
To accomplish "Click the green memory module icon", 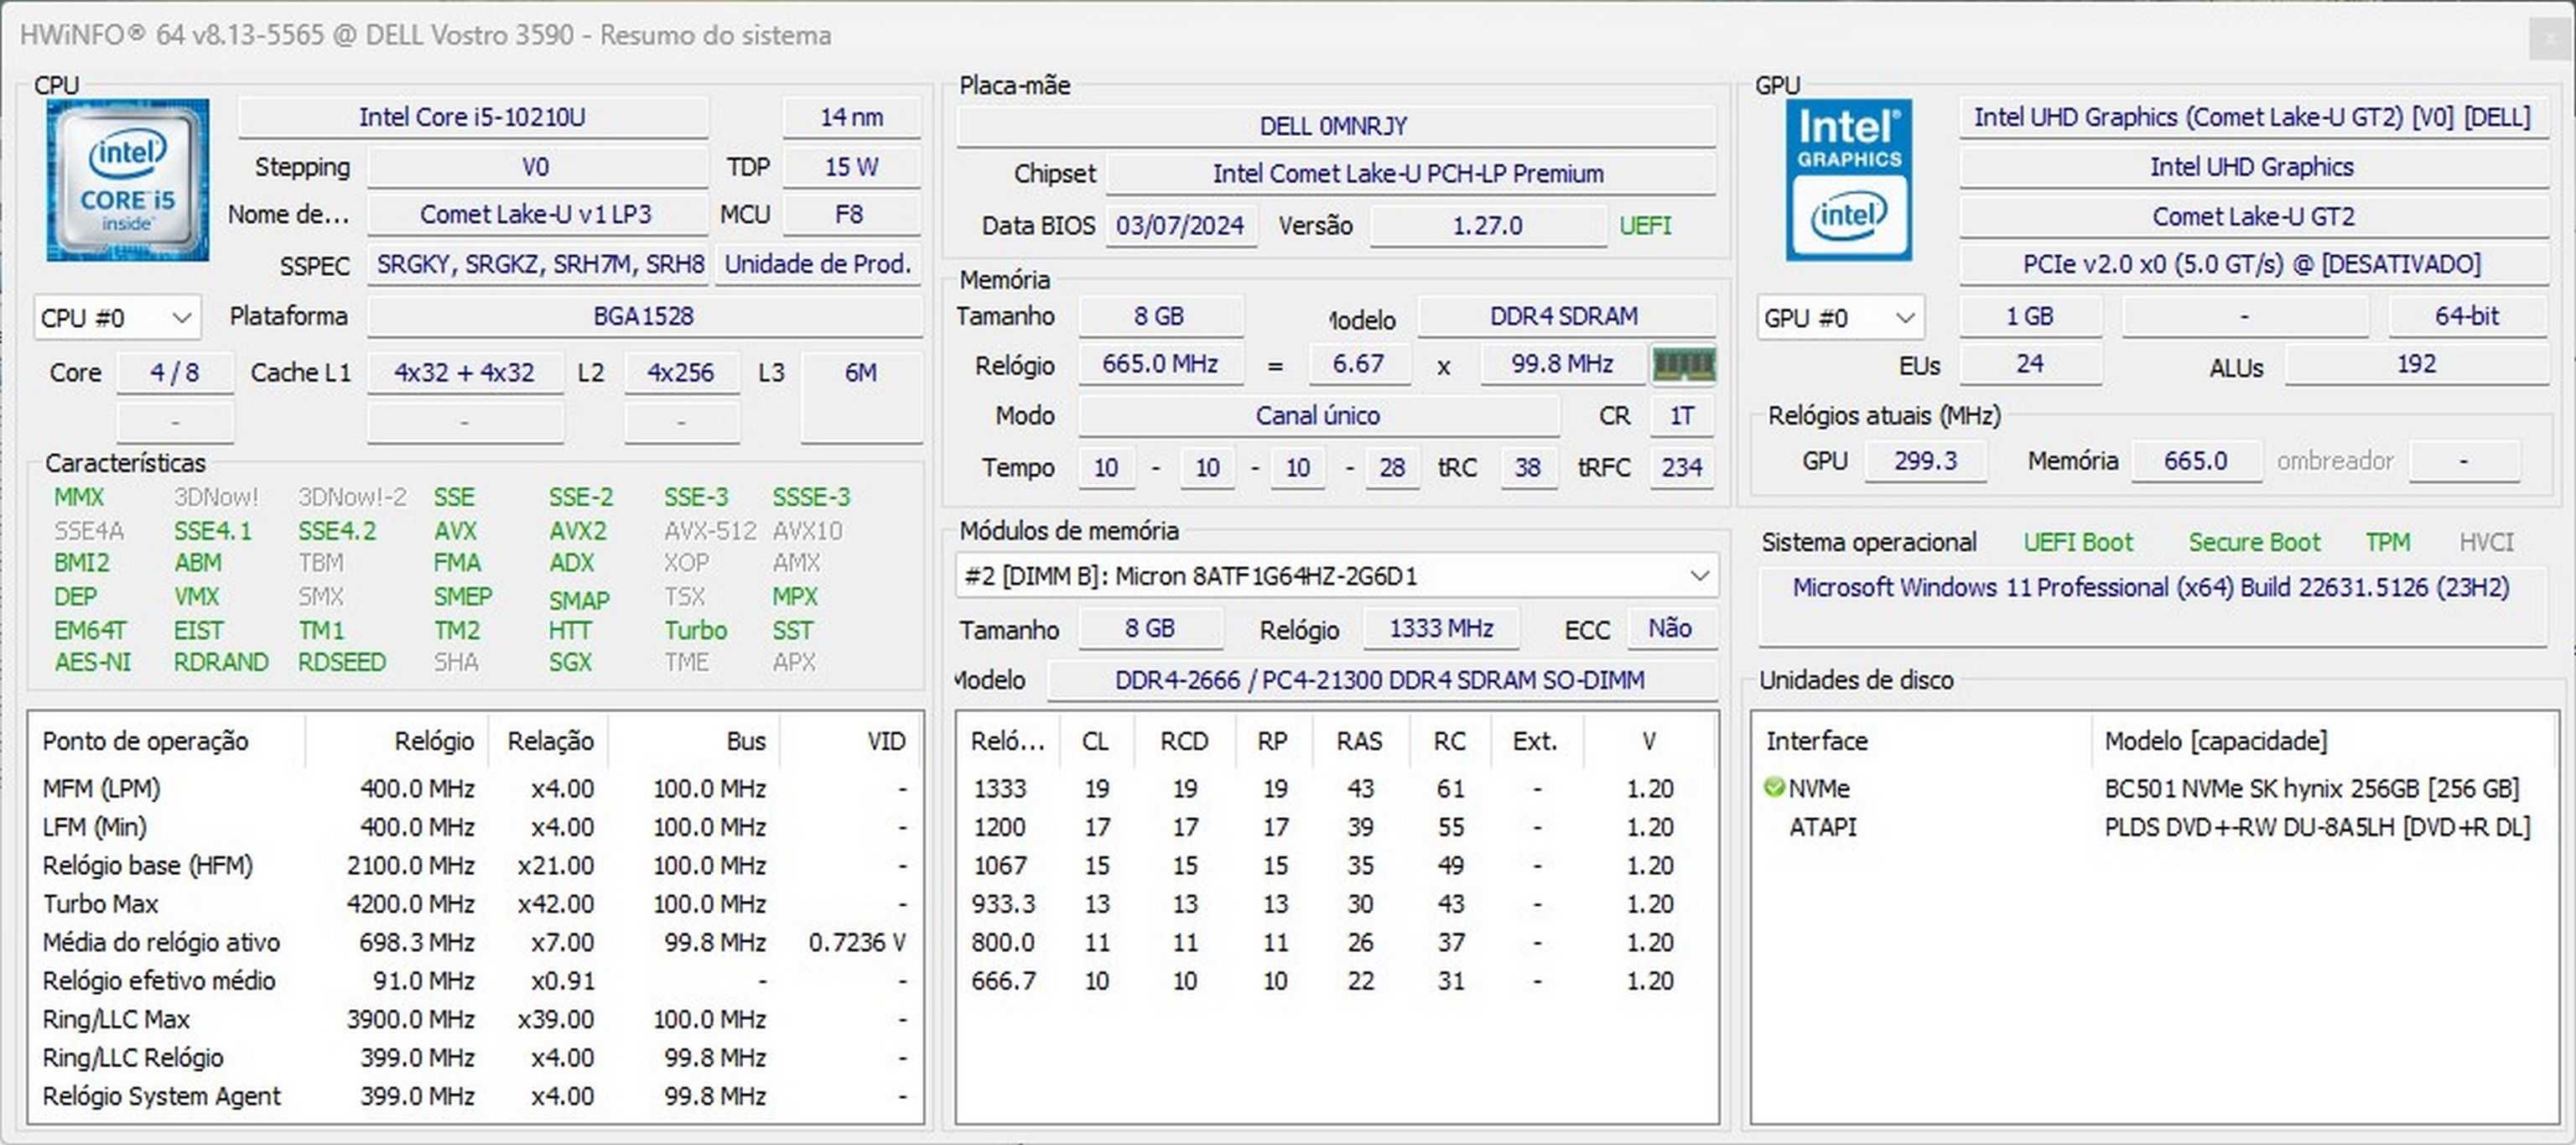I will pyautogui.click(x=1684, y=365).
